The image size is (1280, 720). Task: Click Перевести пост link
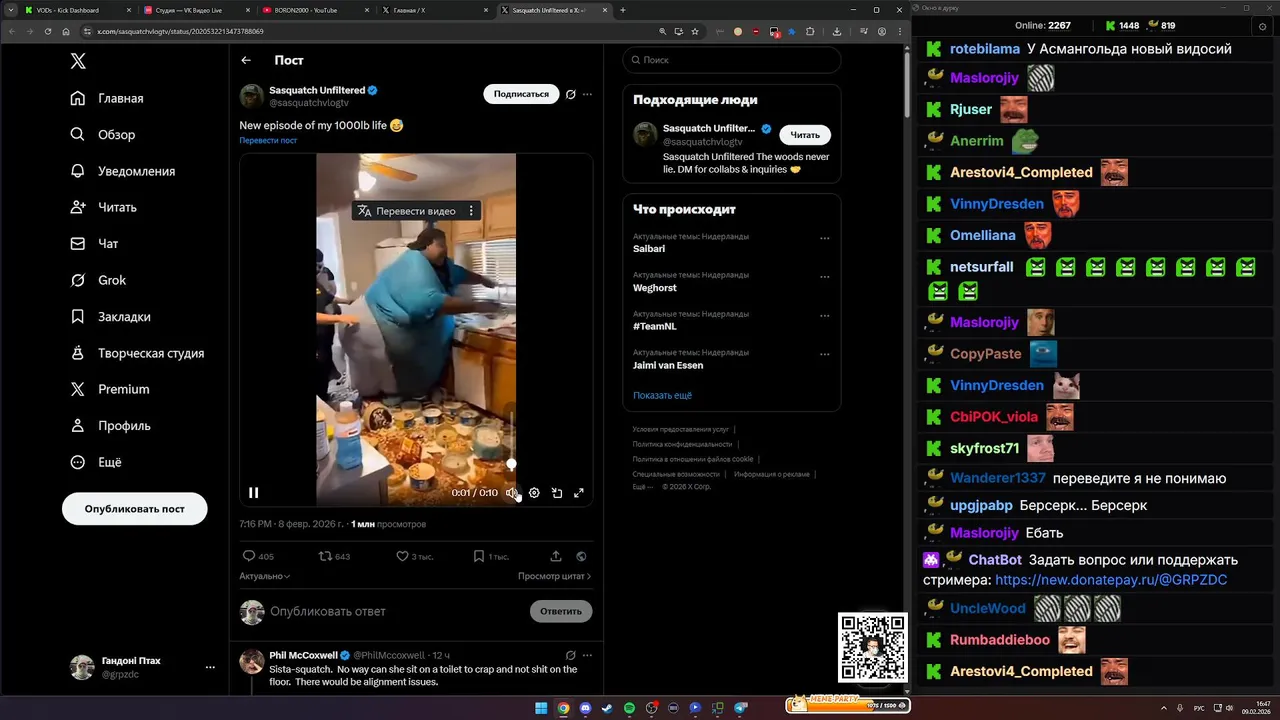pos(268,140)
